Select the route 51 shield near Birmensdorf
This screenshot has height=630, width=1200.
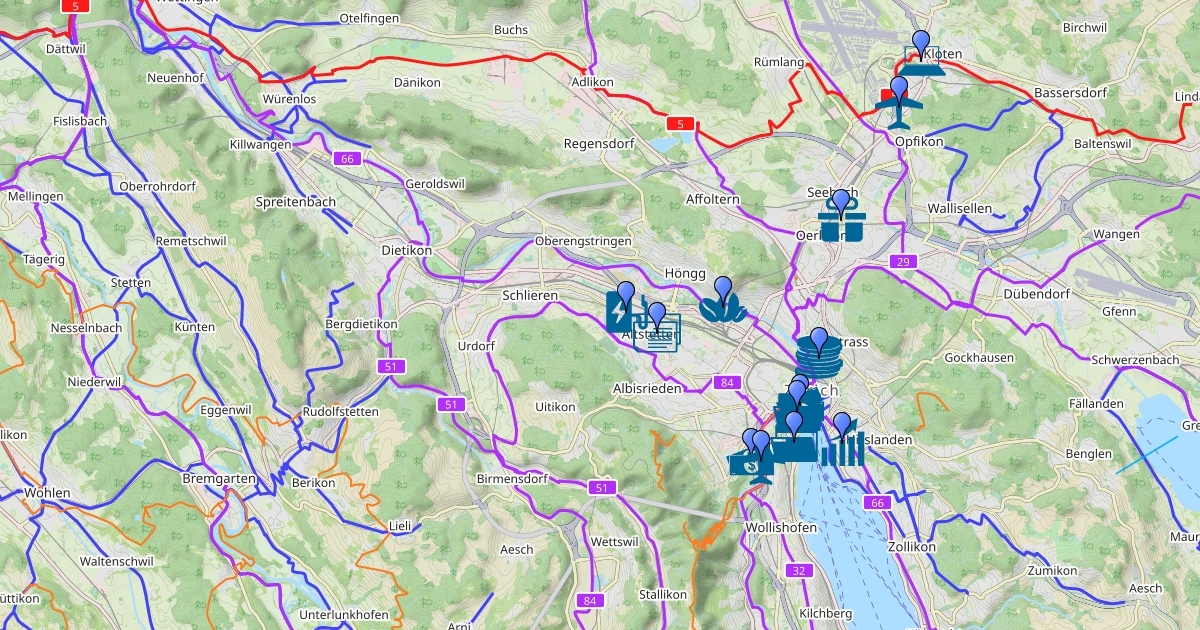coord(601,487)
